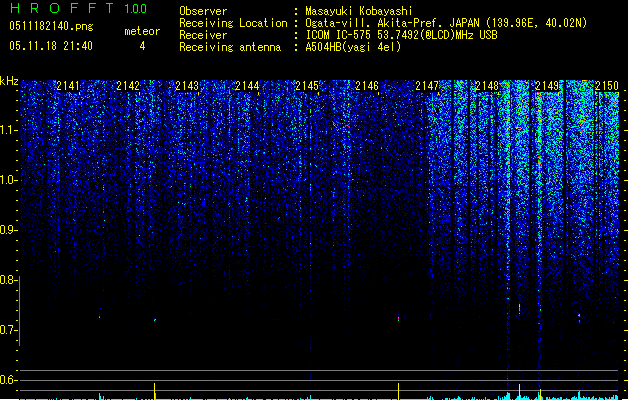629x400 pixels.
Task: Click the 0.7 kHz axis label
Action: (9, 330)
